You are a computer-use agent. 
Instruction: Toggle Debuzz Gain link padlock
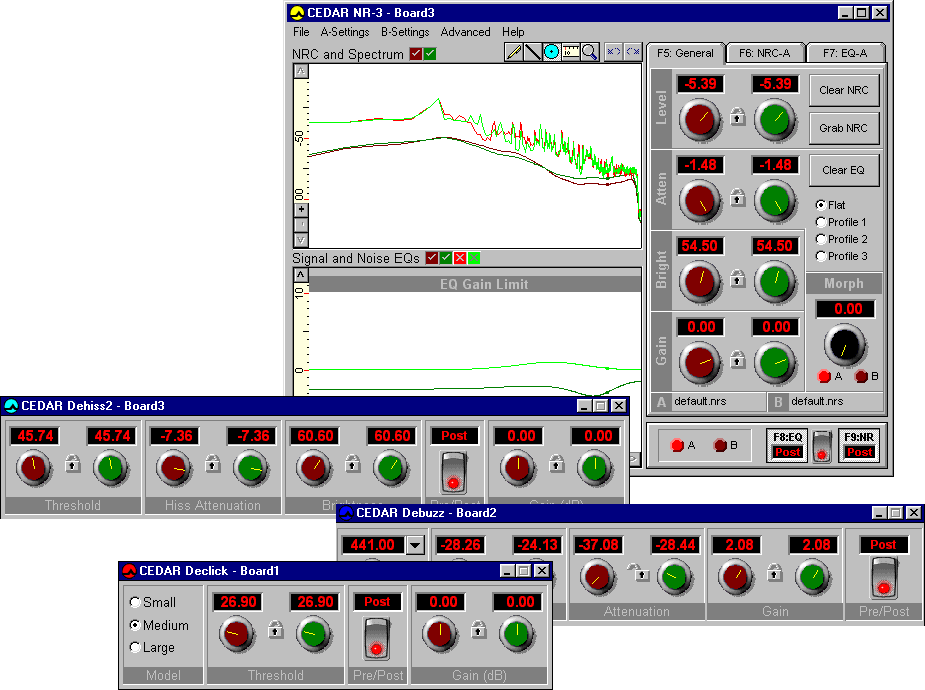pos(775,572)
